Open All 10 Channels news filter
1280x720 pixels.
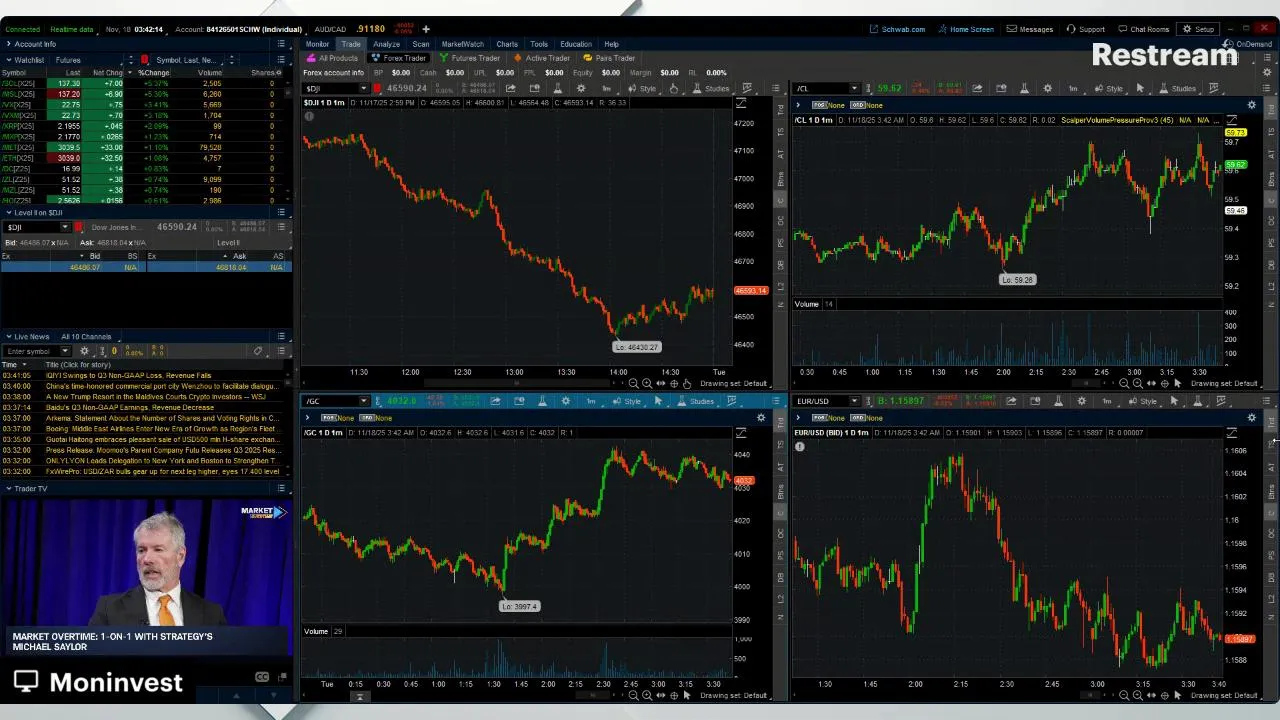[89, 336]
